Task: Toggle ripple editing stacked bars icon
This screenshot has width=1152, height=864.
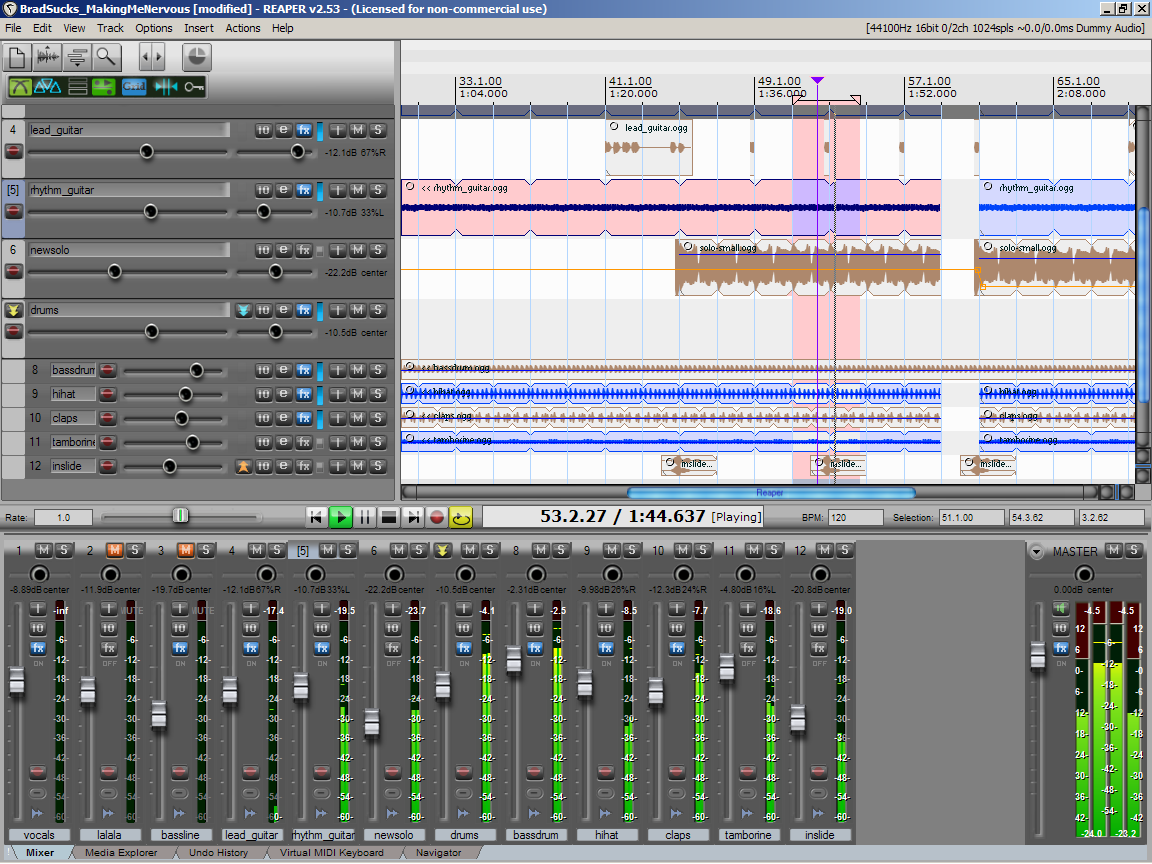Action: [x=77, y=87]
